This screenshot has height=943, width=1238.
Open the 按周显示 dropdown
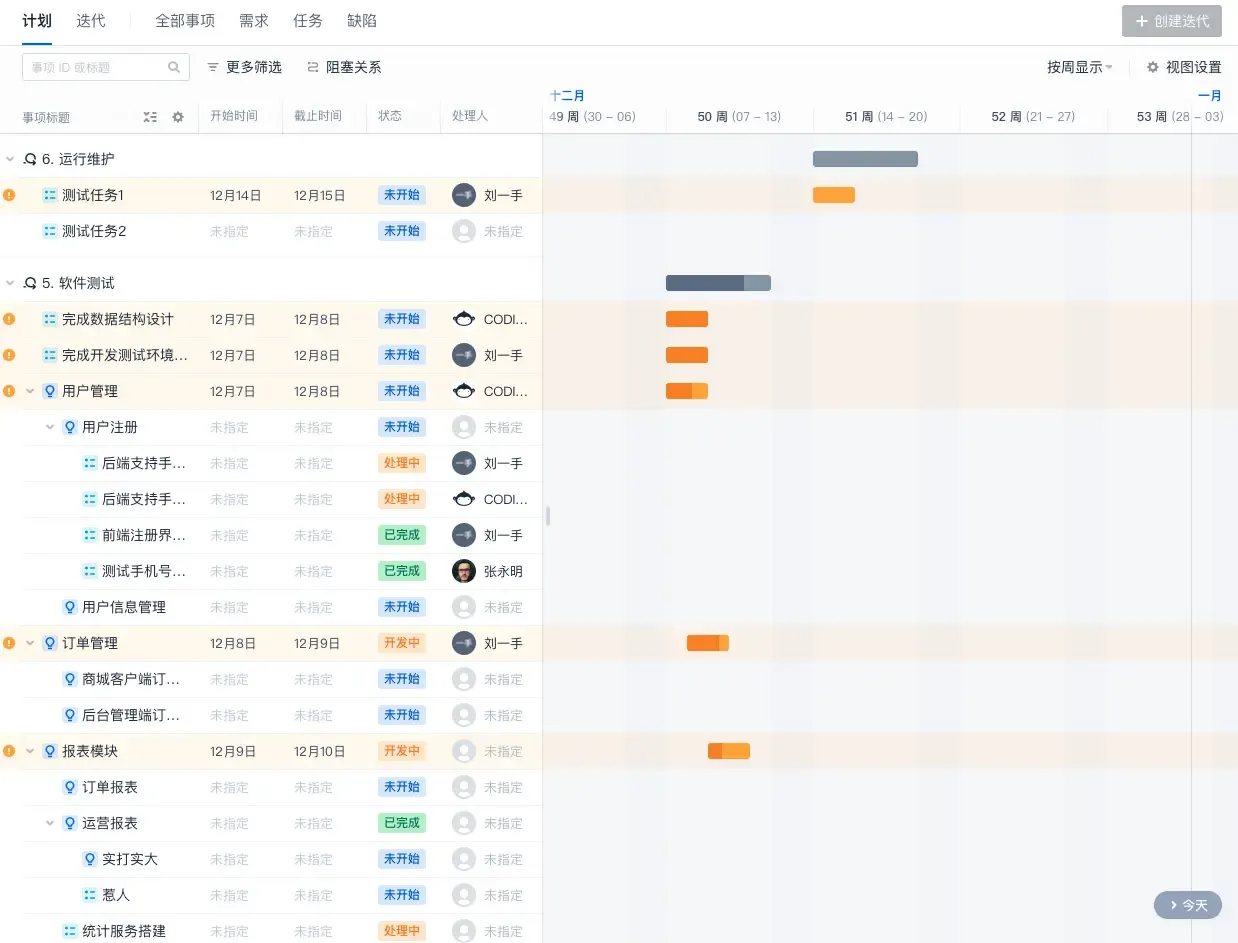pos(1079,67)
